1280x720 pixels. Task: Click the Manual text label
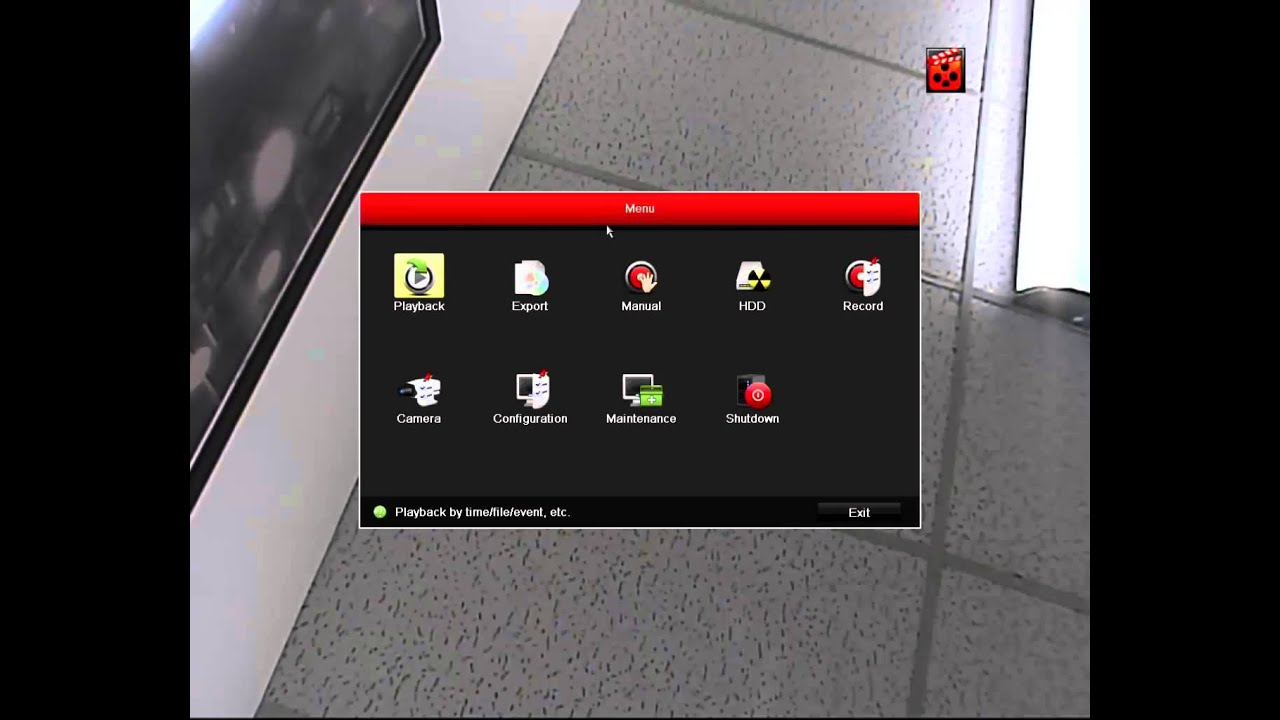641,306
